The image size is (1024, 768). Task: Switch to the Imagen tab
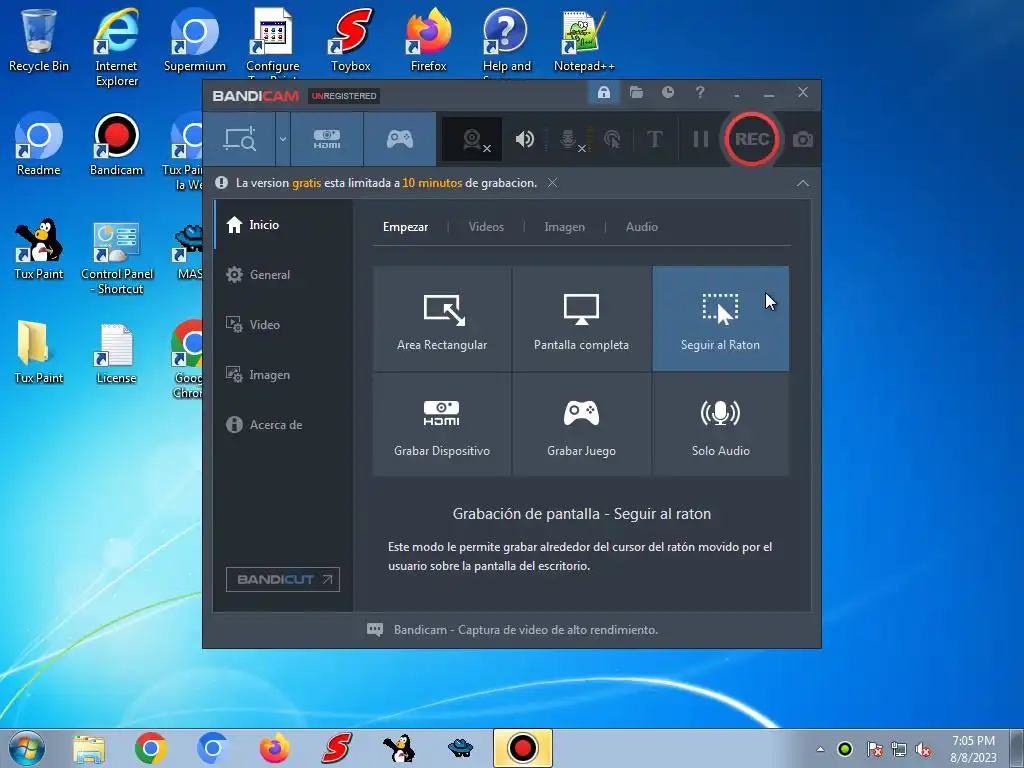pyautogui.click(x=565, y=227)
